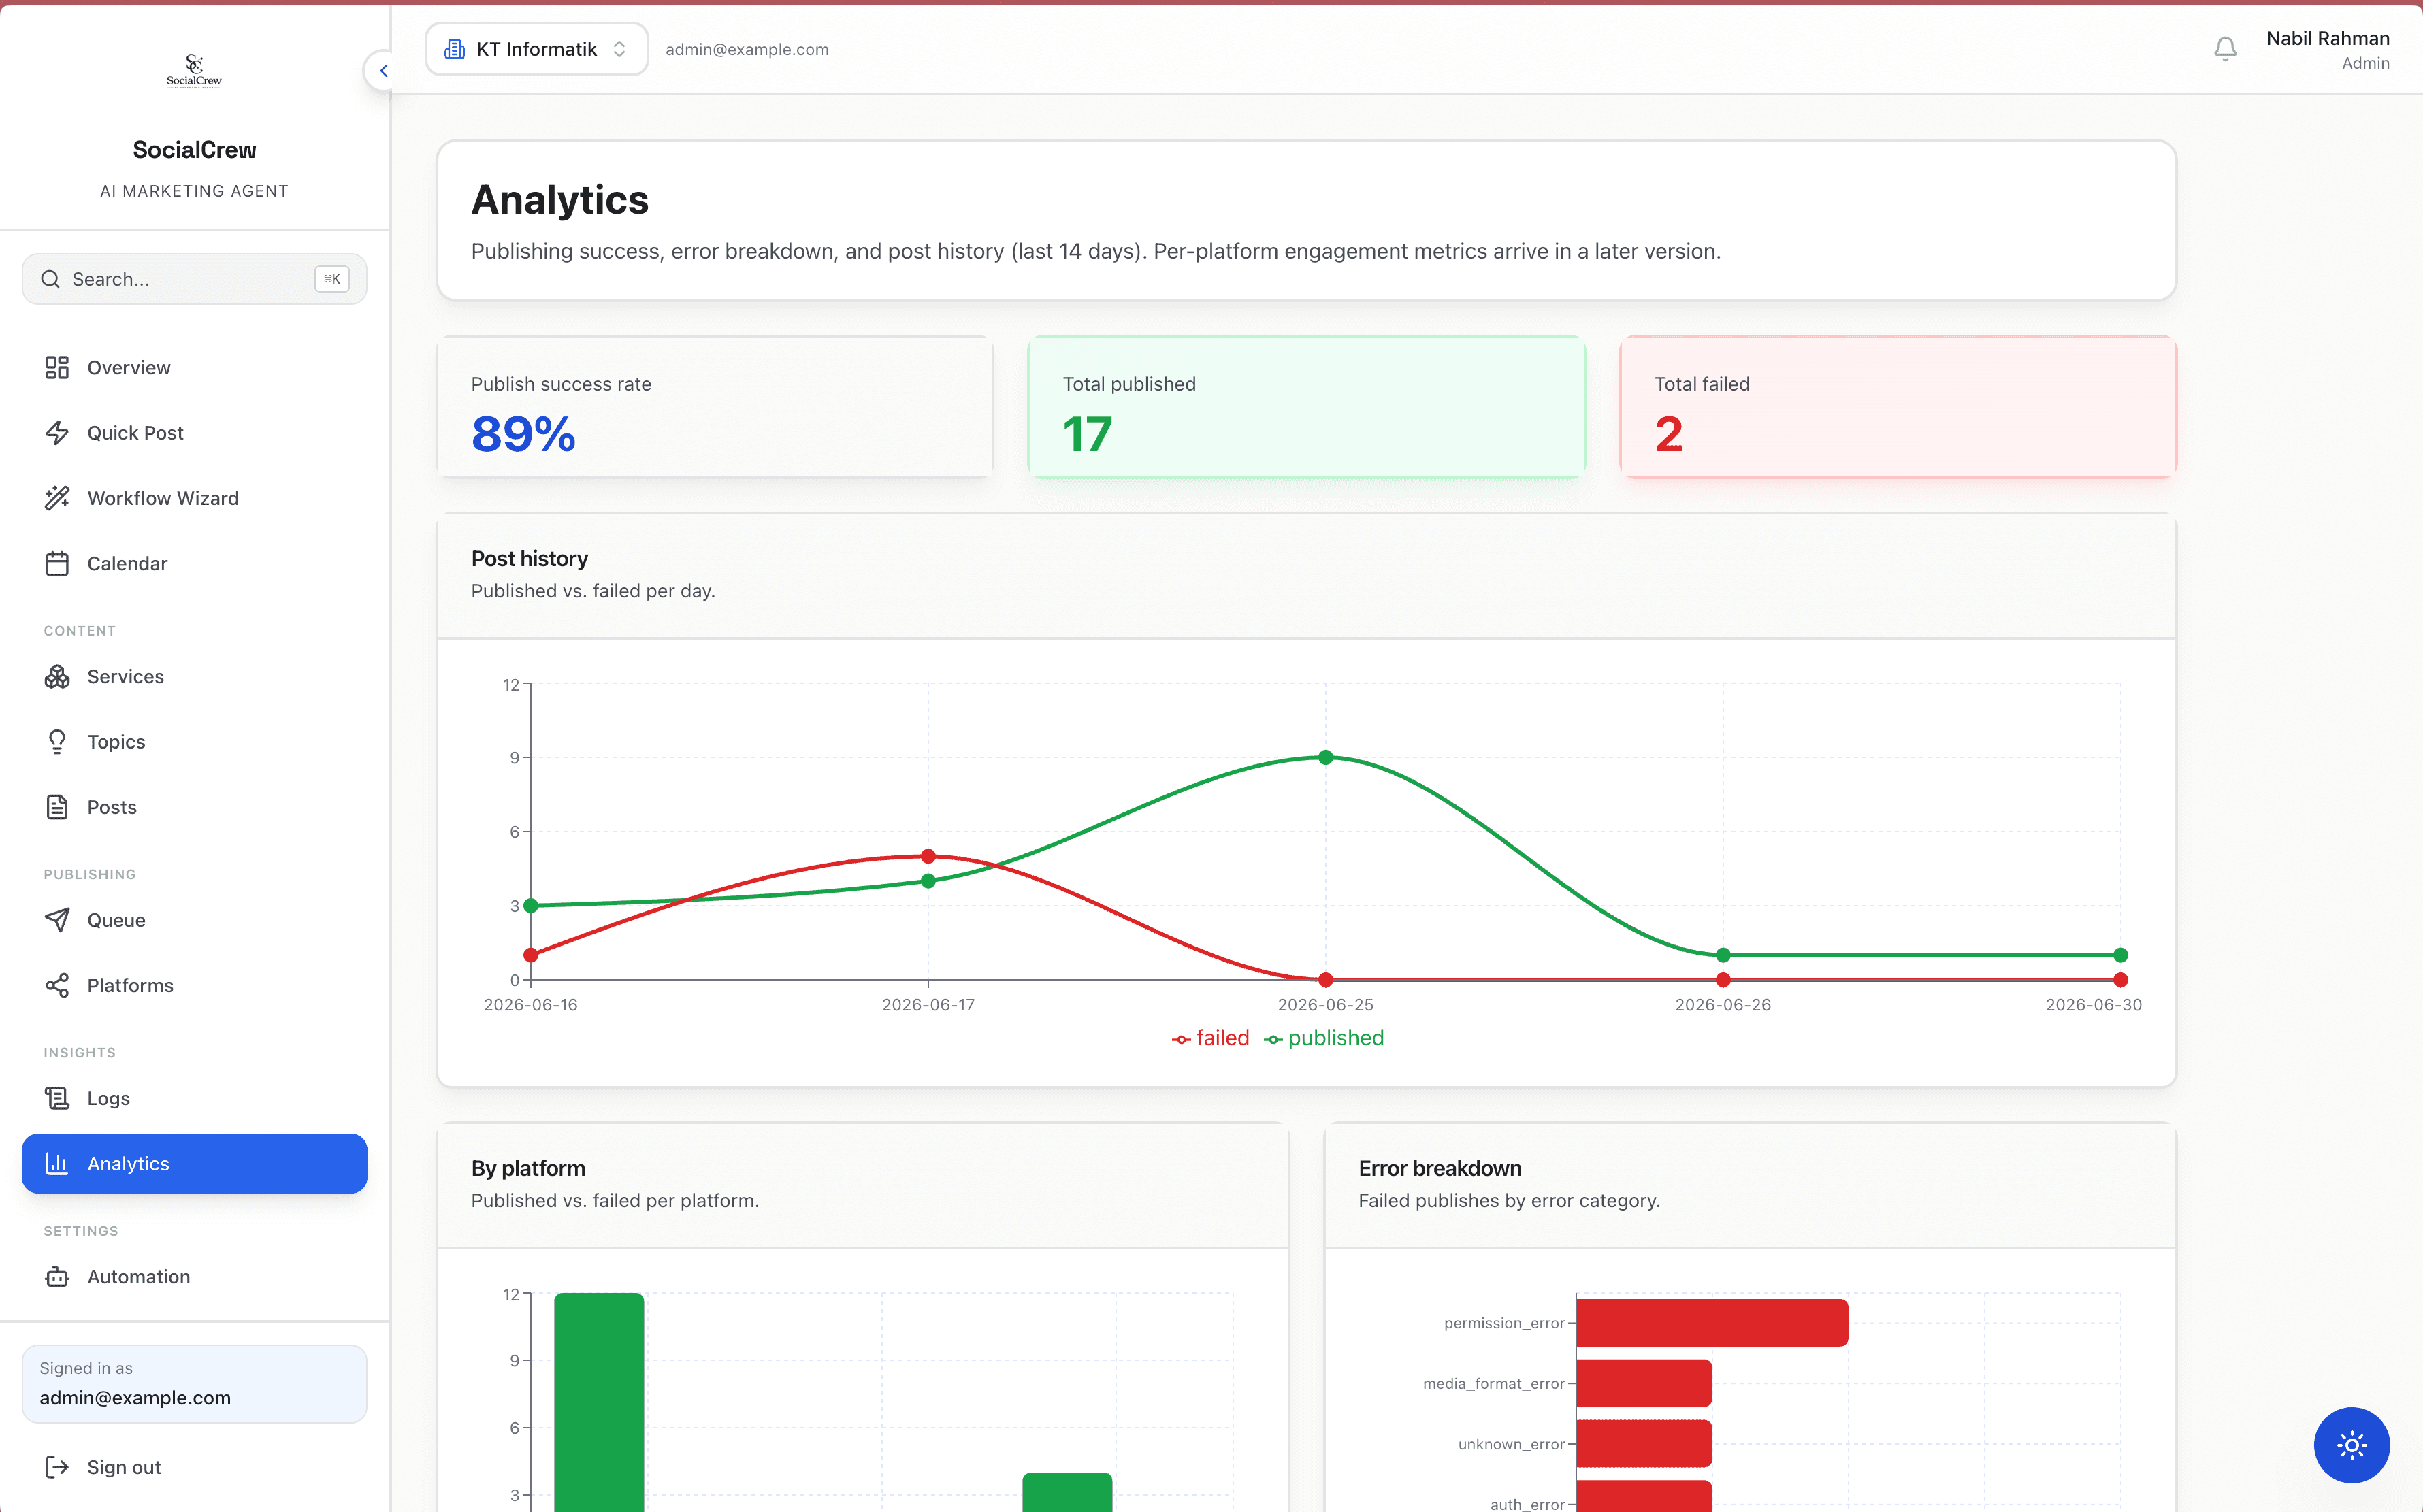Collapse the sidebar with chevron button

383,71
